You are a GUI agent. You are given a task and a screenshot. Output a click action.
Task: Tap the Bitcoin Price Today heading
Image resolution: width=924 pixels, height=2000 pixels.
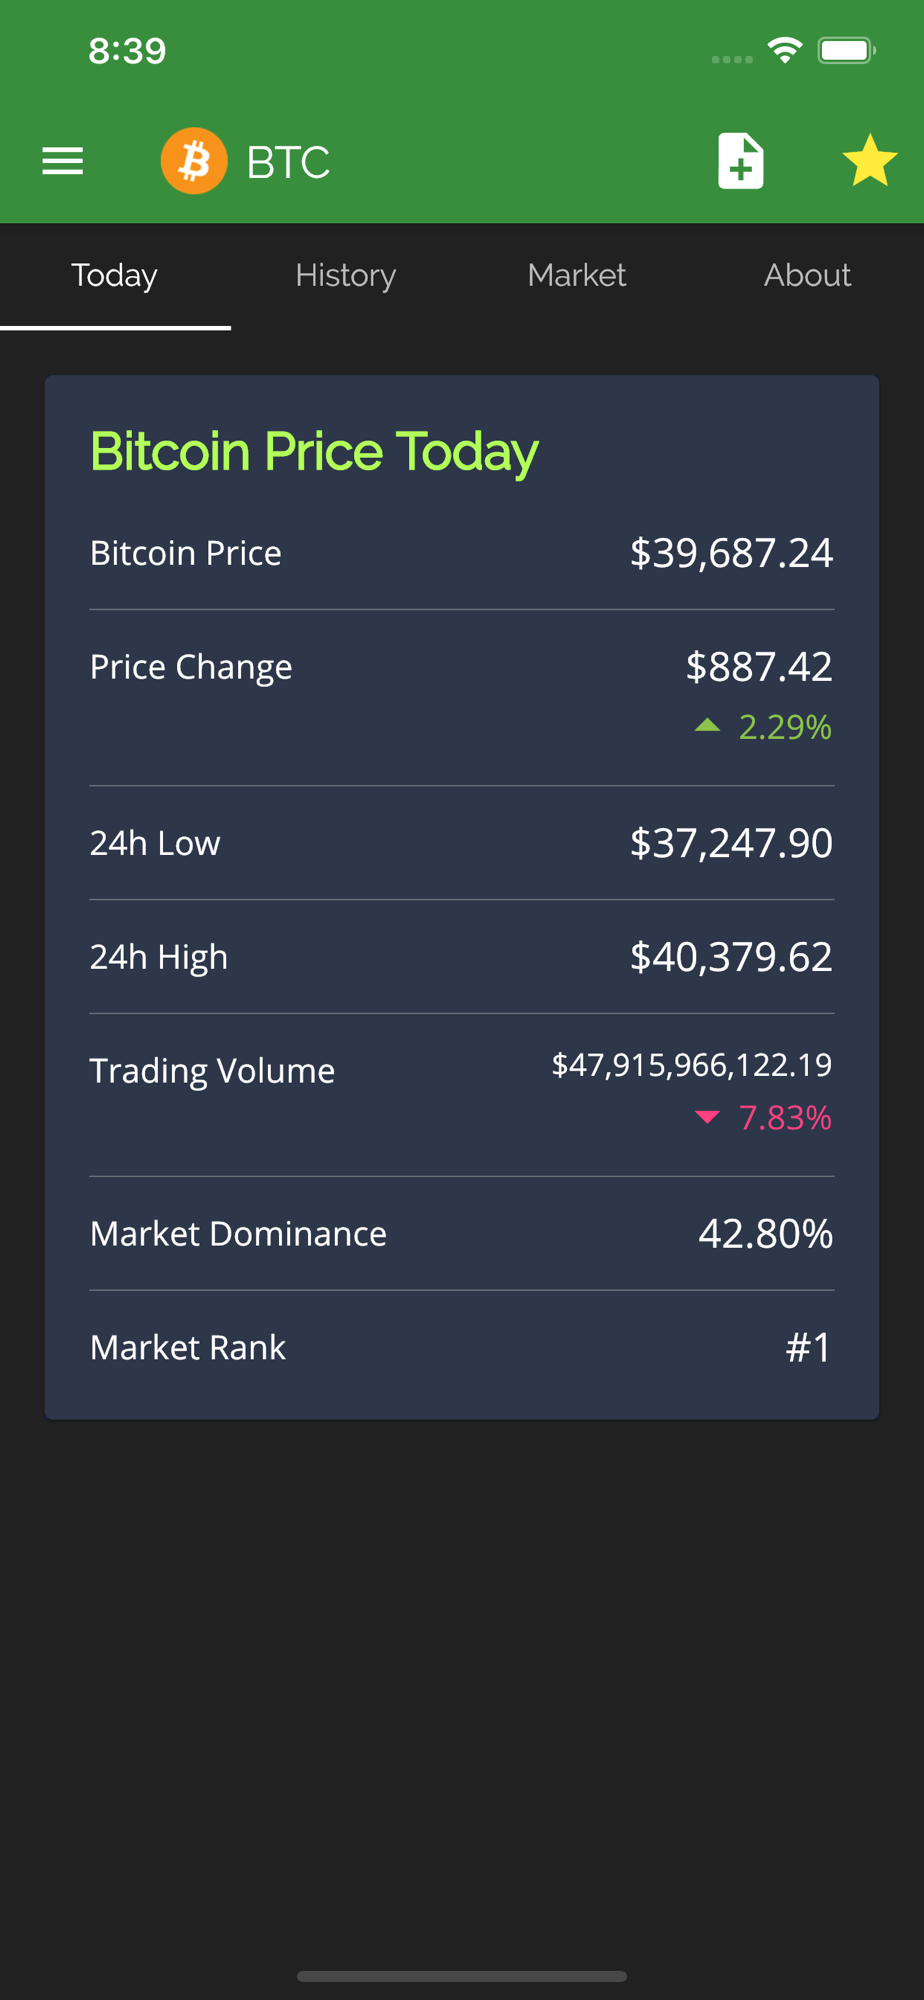pos(314,452)
